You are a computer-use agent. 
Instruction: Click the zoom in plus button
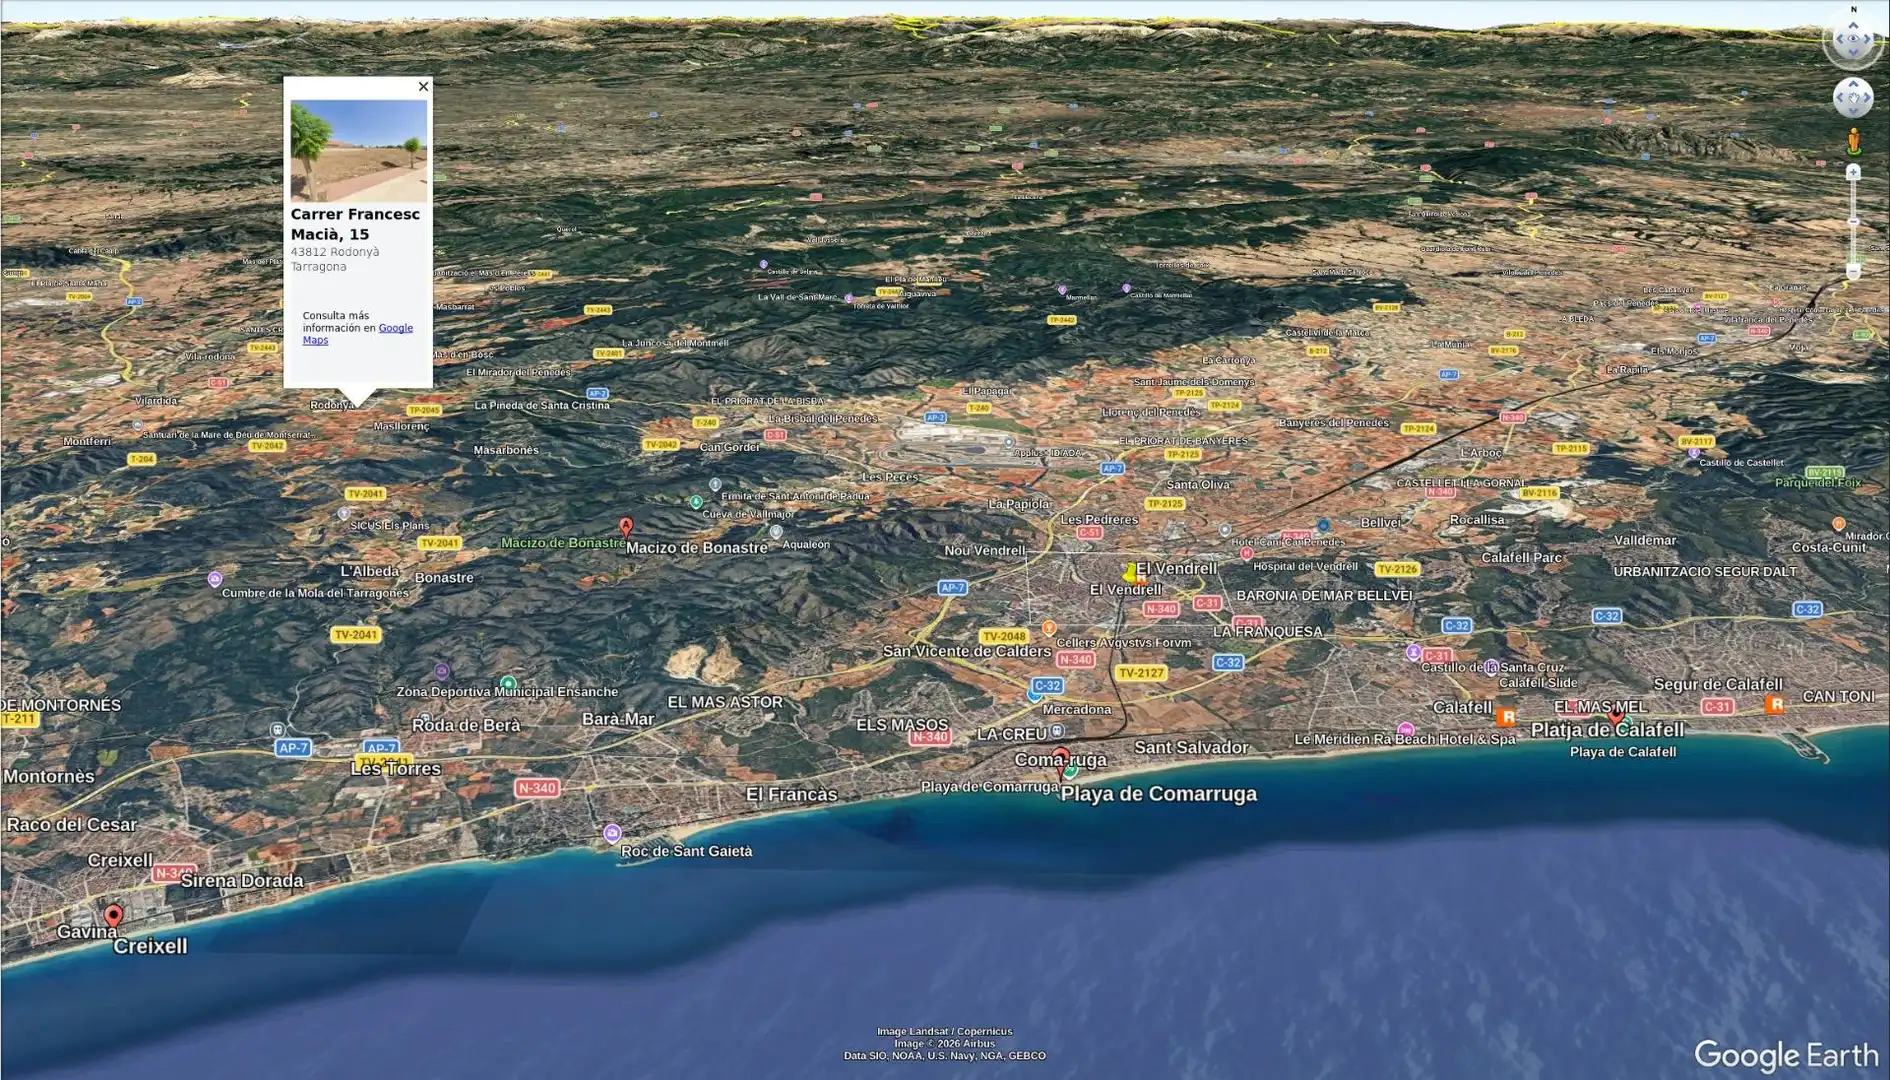click(x=1853, y=172)
